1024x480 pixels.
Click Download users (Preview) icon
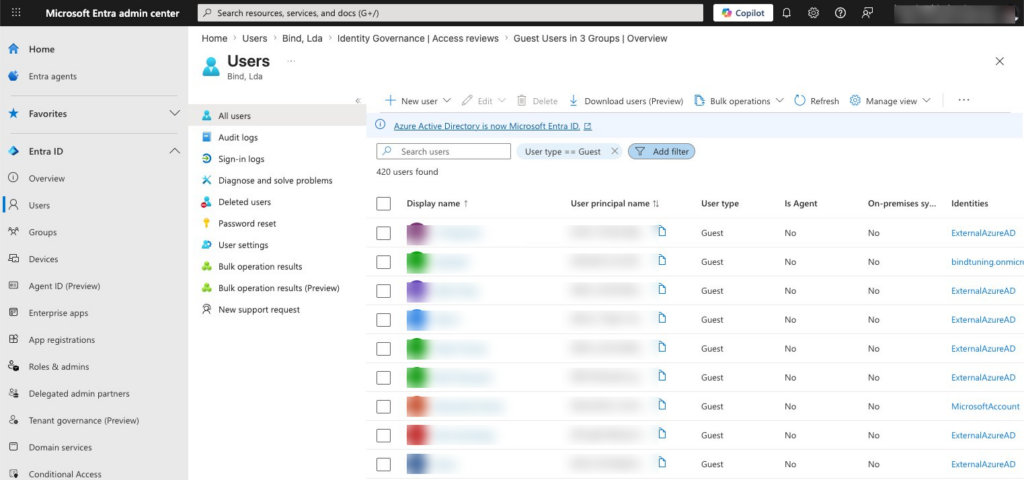pos(574,101)
